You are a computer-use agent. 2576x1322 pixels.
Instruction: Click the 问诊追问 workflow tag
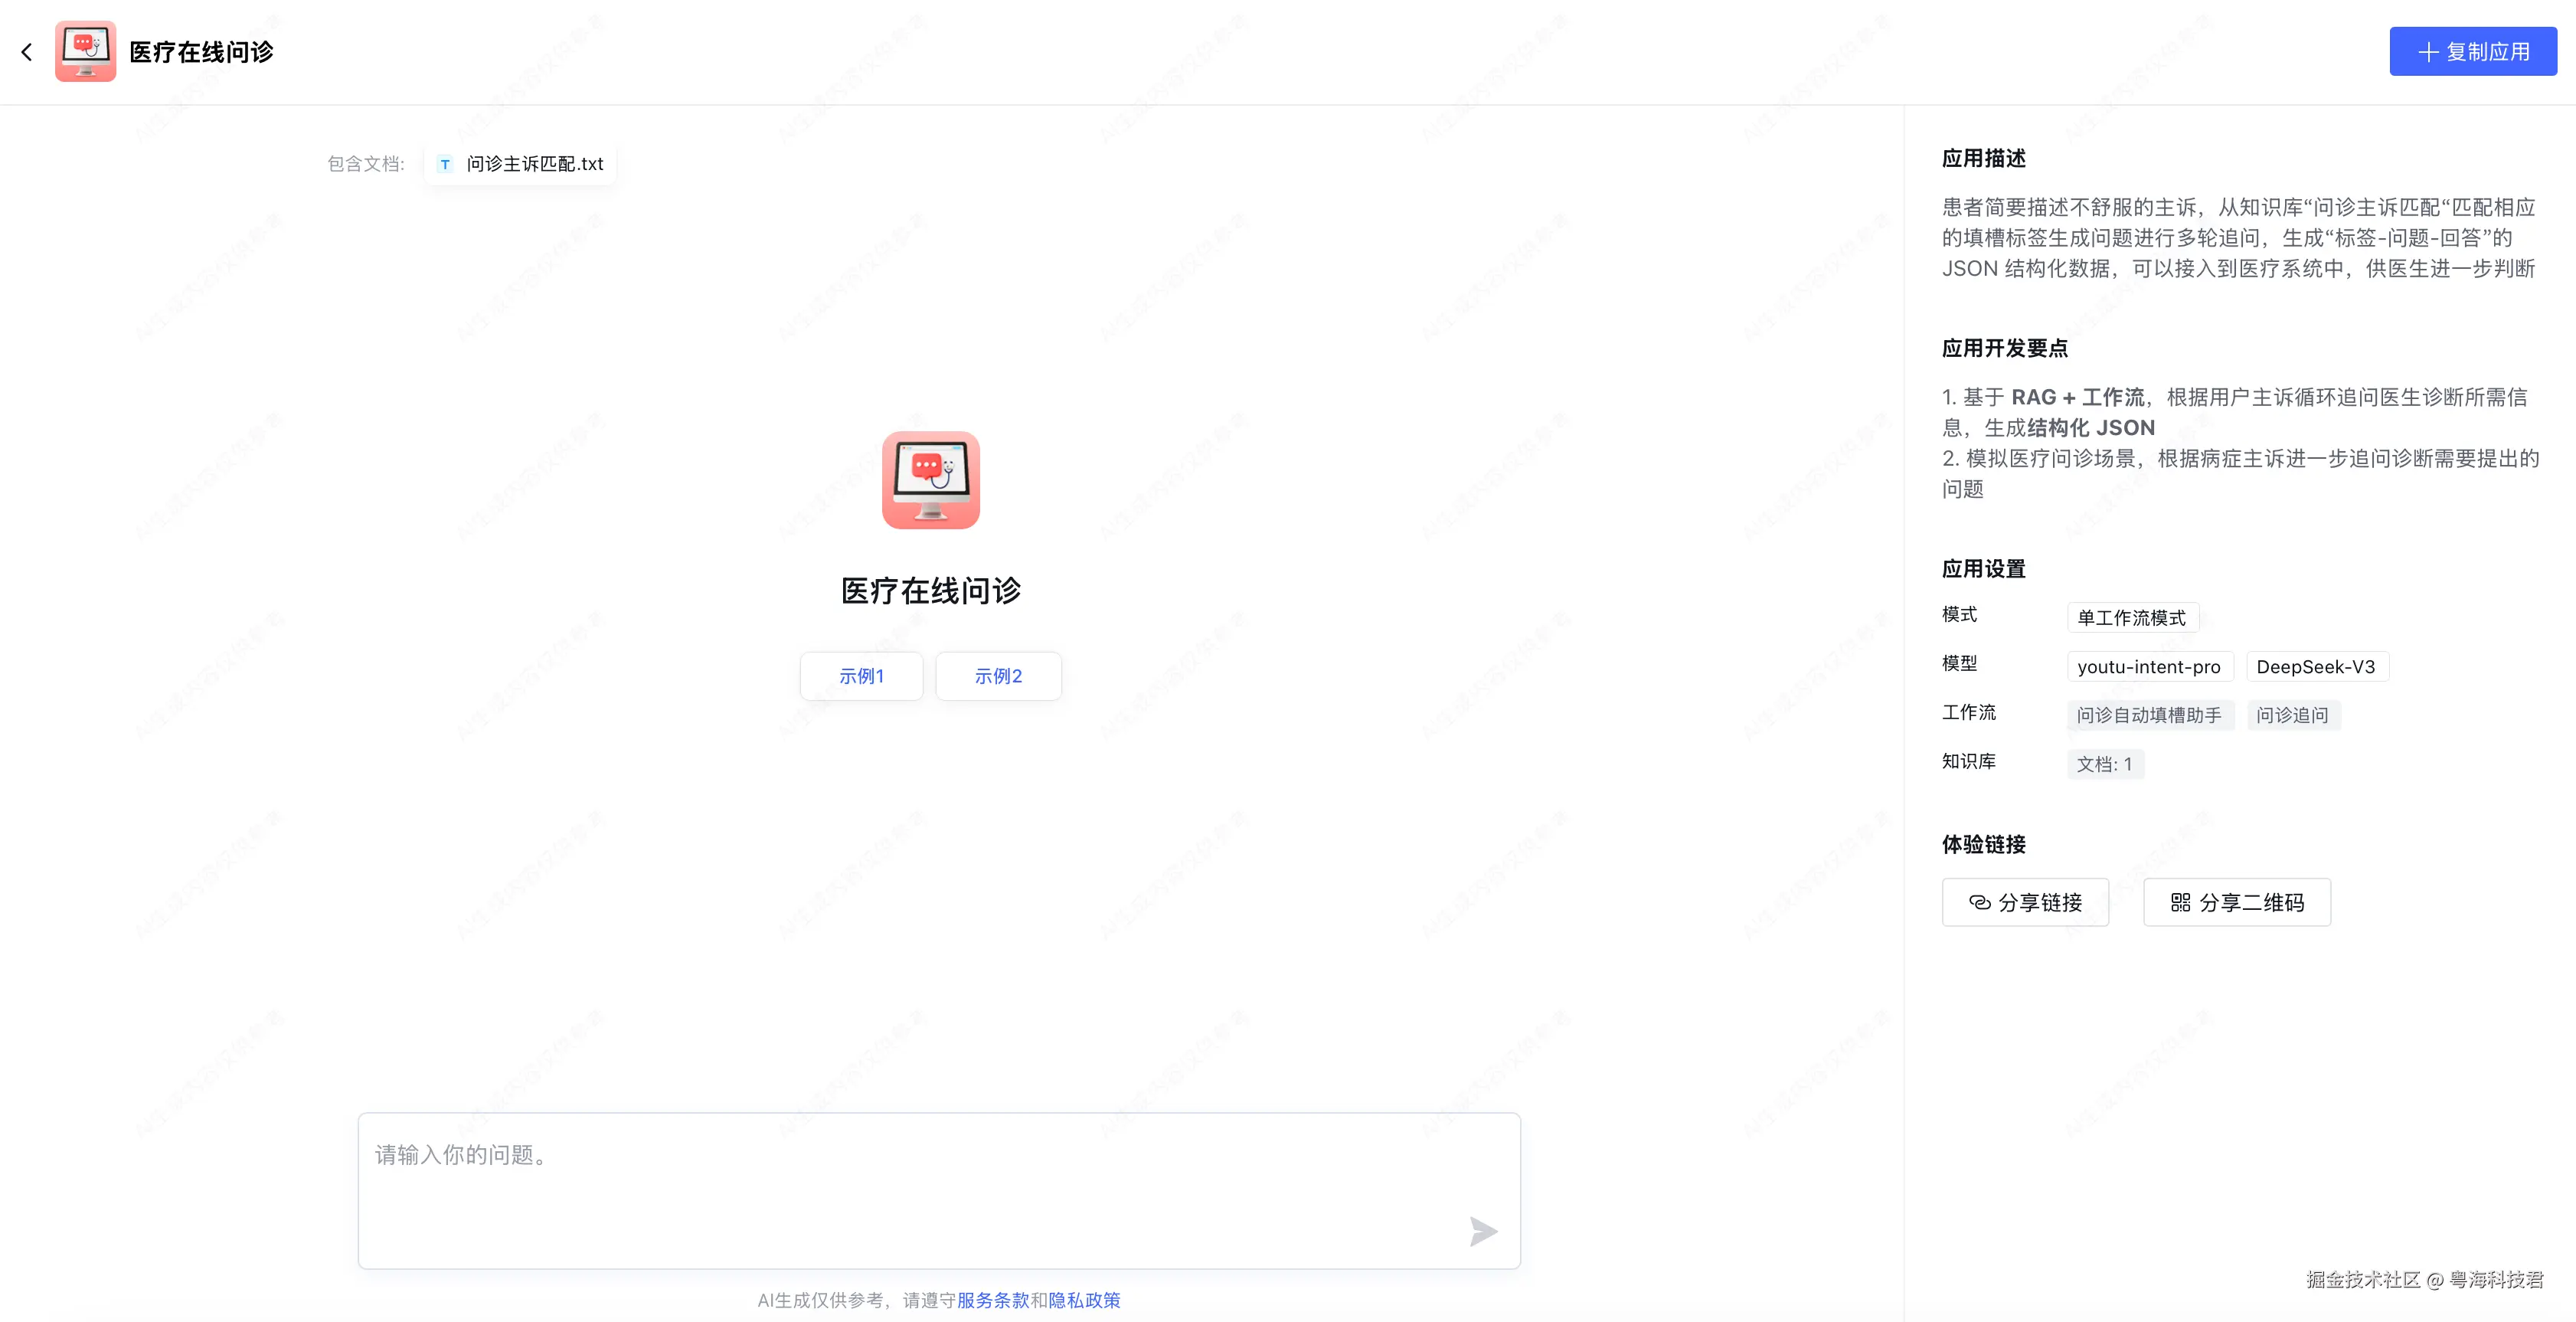pos(2292,715)
